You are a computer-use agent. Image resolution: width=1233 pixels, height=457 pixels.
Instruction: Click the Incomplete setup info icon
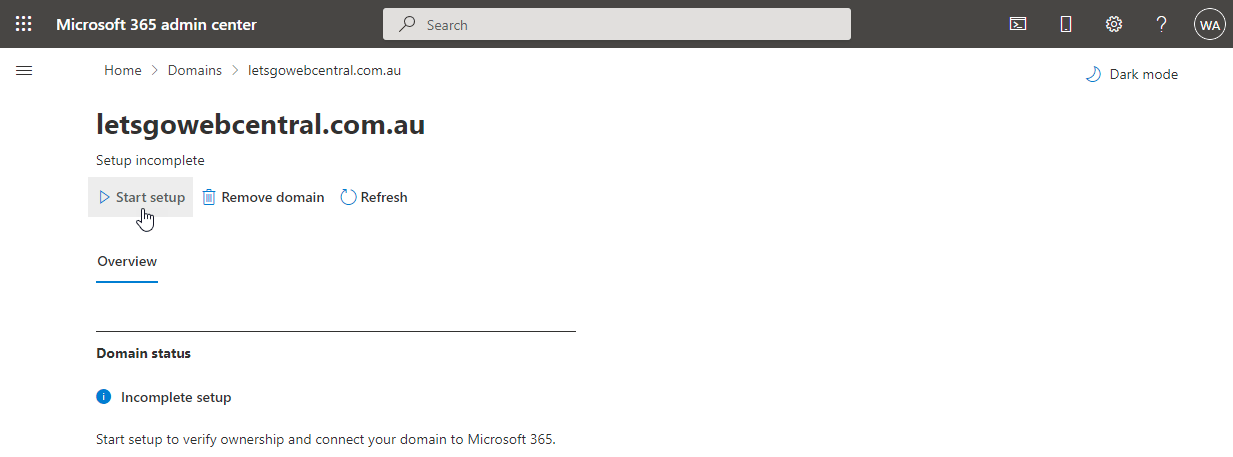(103, 397)
